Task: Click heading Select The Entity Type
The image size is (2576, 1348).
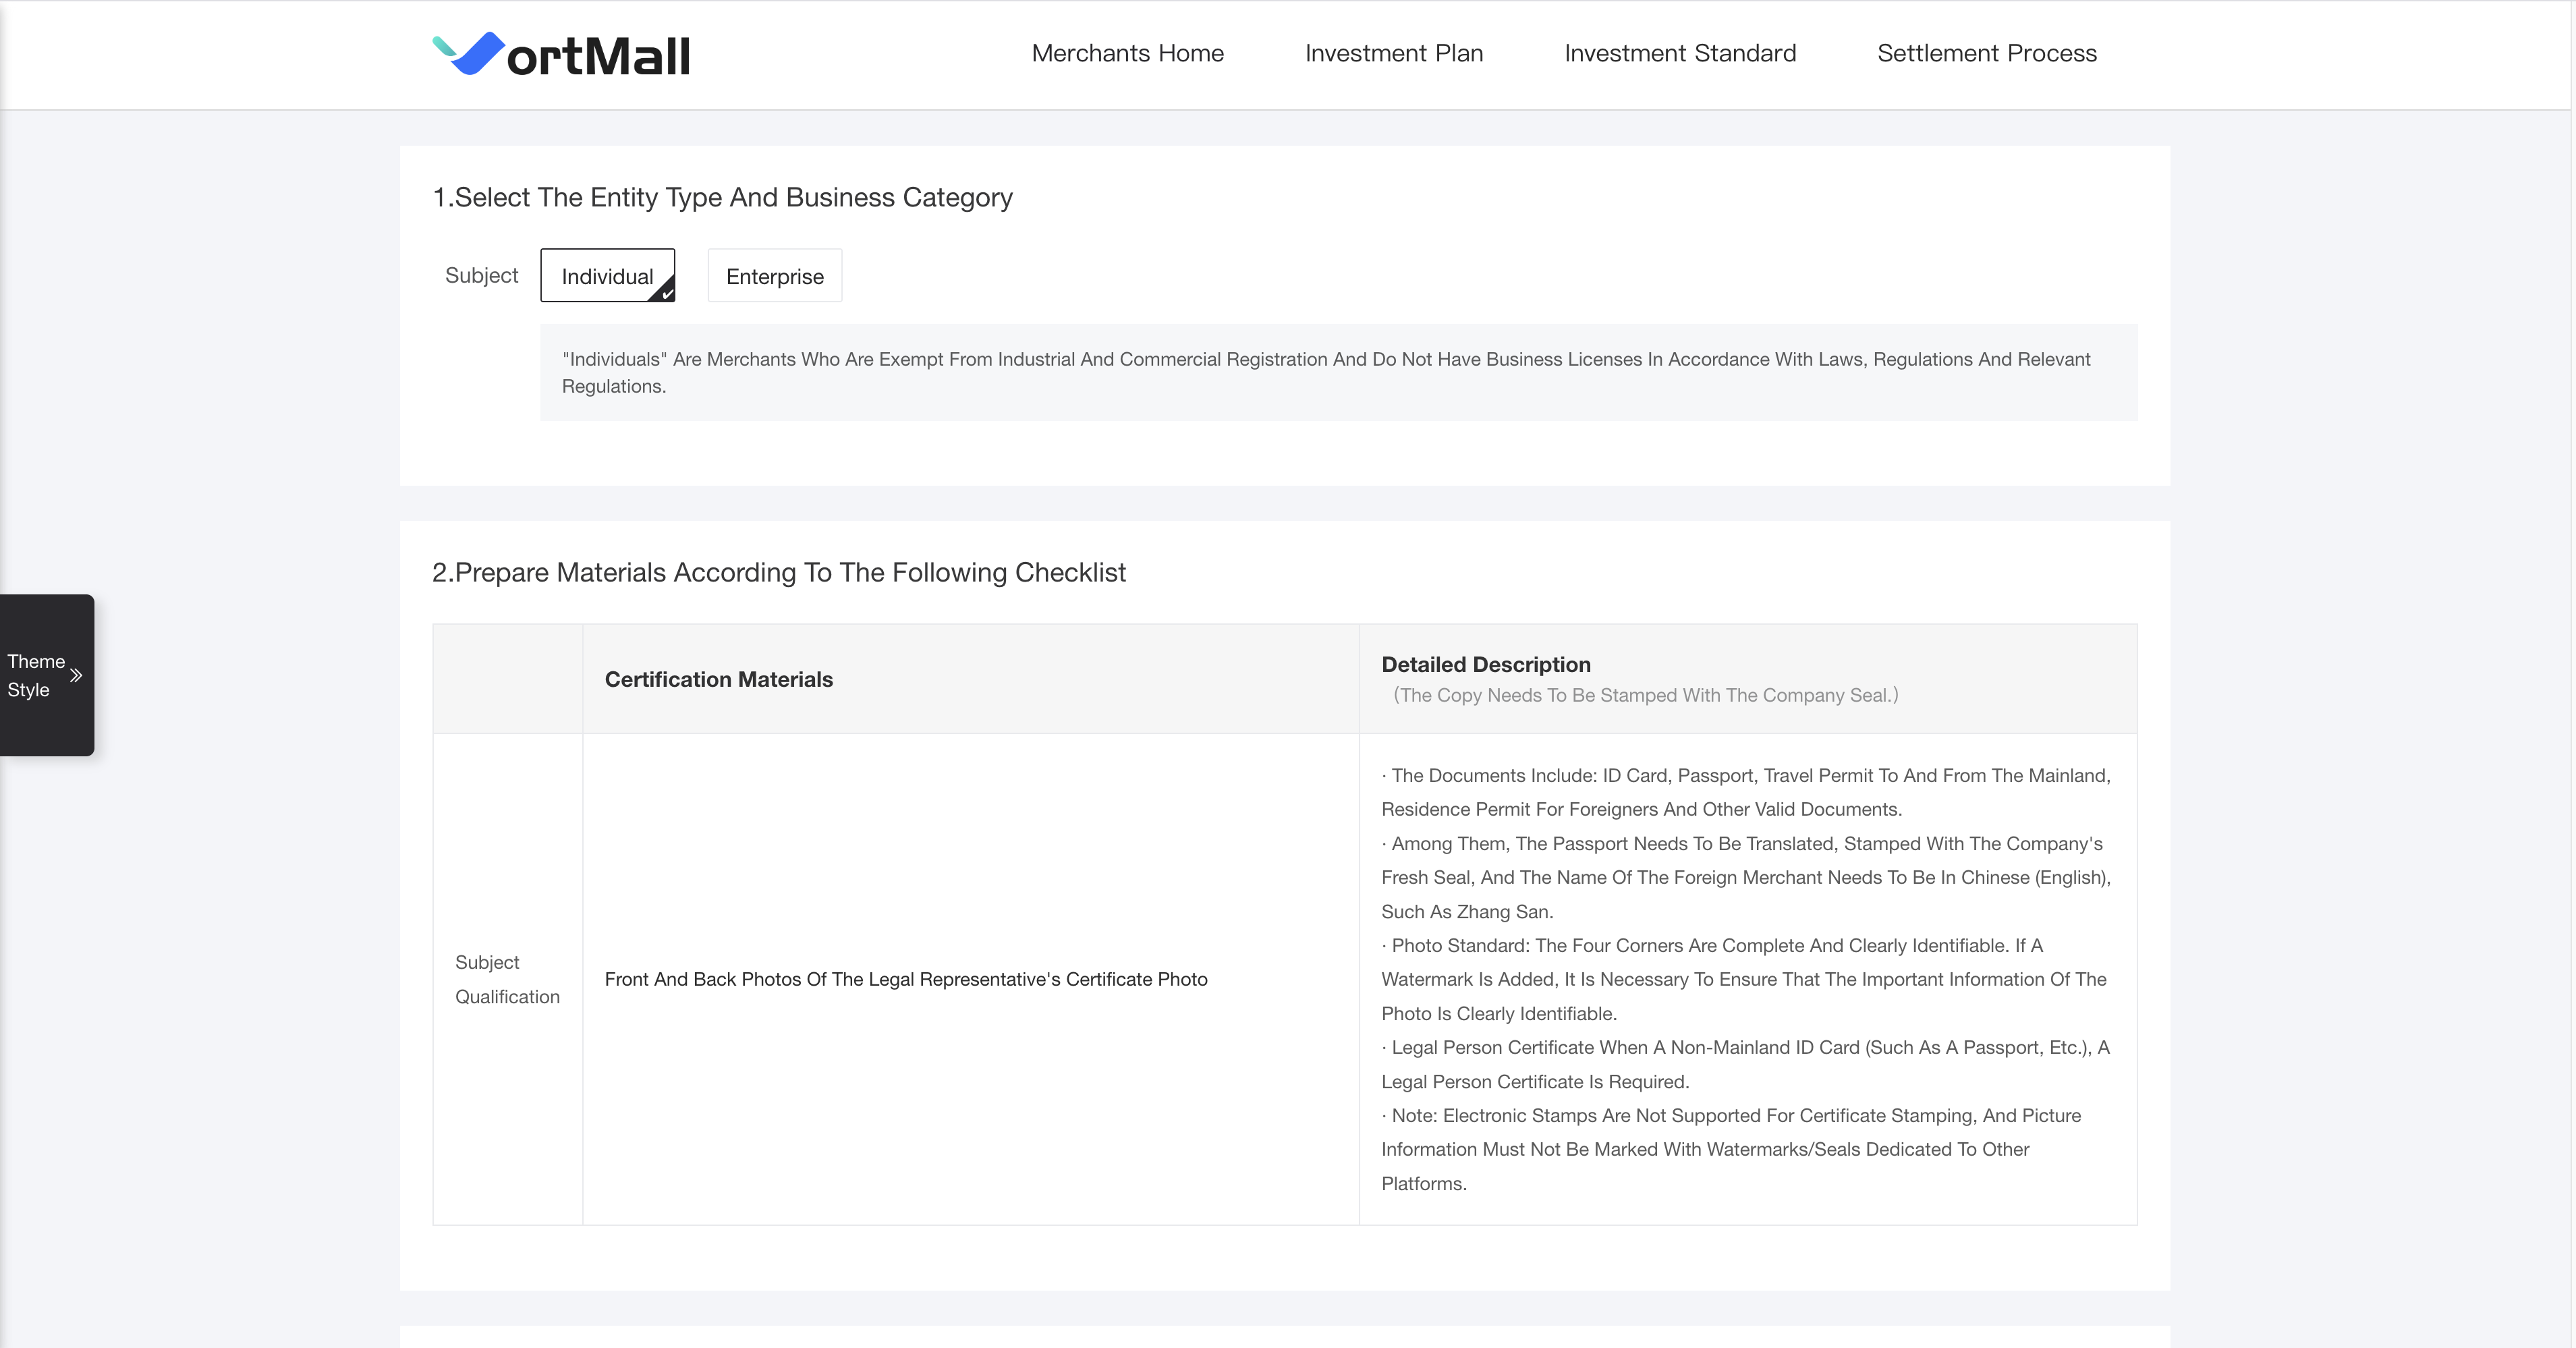Action: click(722, 197)
